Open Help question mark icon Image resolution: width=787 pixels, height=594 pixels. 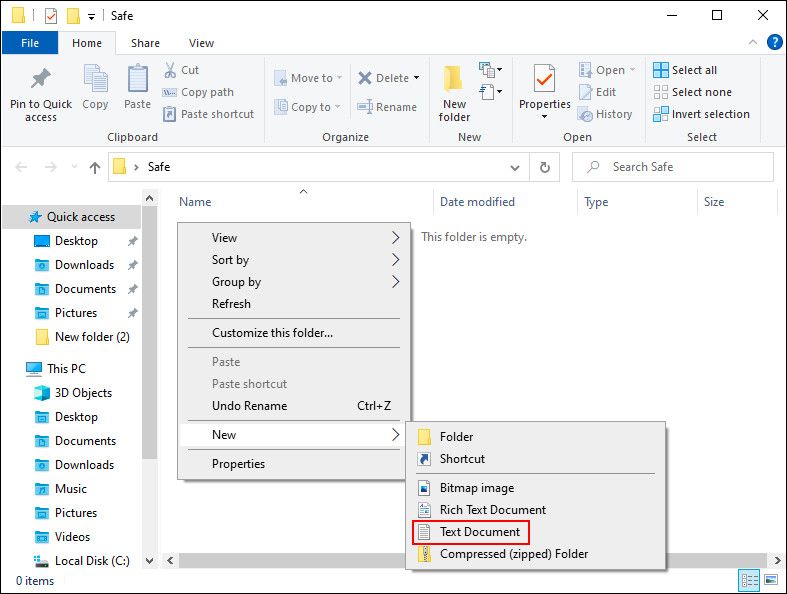(x=774, y=42)
